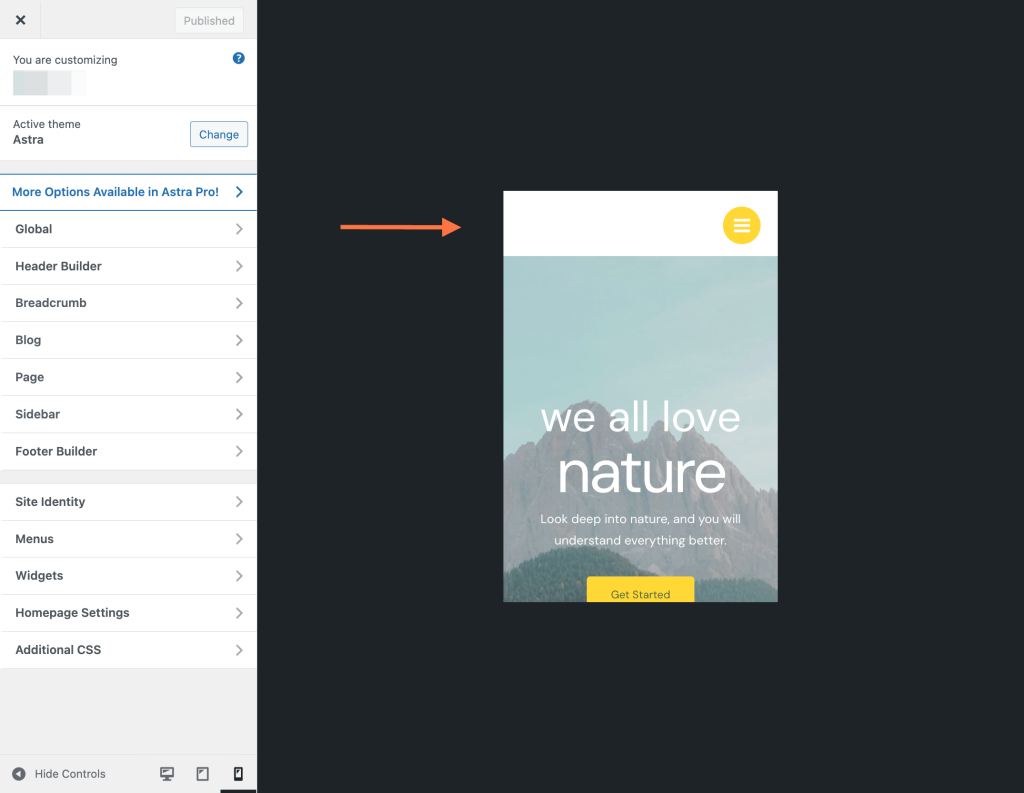The height and width of the screenshot is (793, 1024).
Task: Open the Sidebar section
Action: (x=128, y=414)
